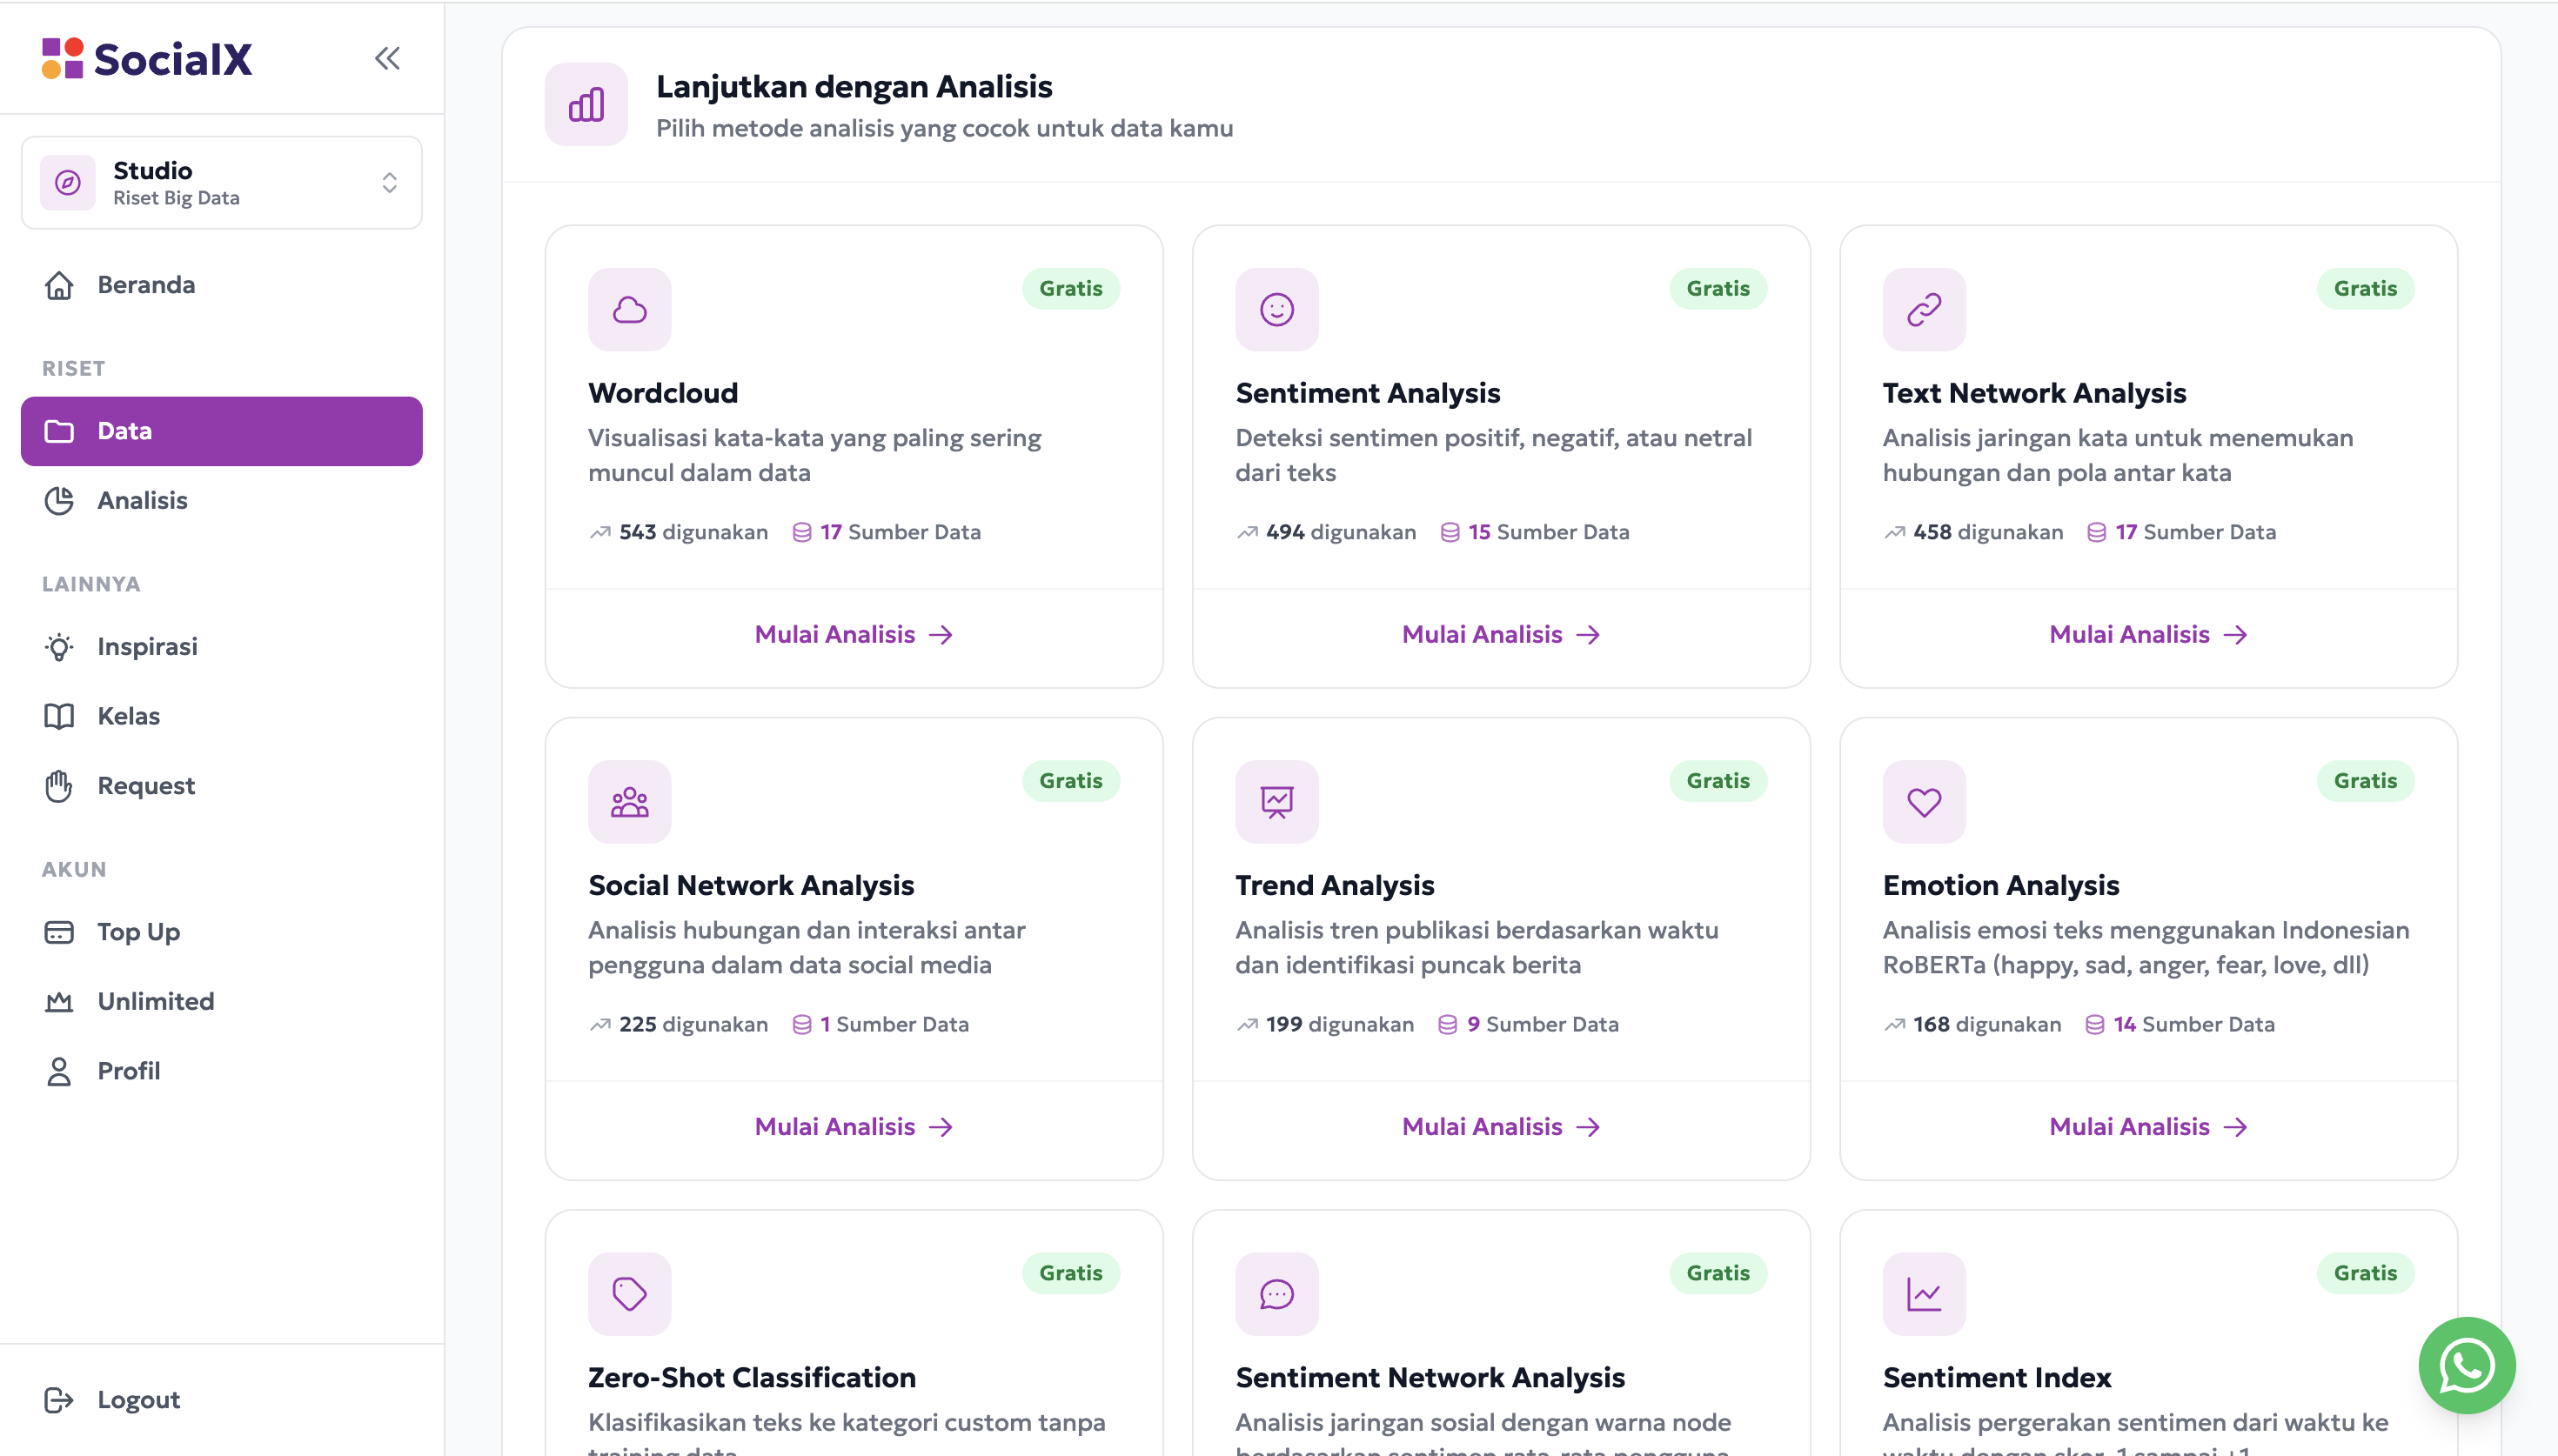2558x1456 pixels.
Task: Go to Beranda in the sidebar
Action: (x=221, y=285)
